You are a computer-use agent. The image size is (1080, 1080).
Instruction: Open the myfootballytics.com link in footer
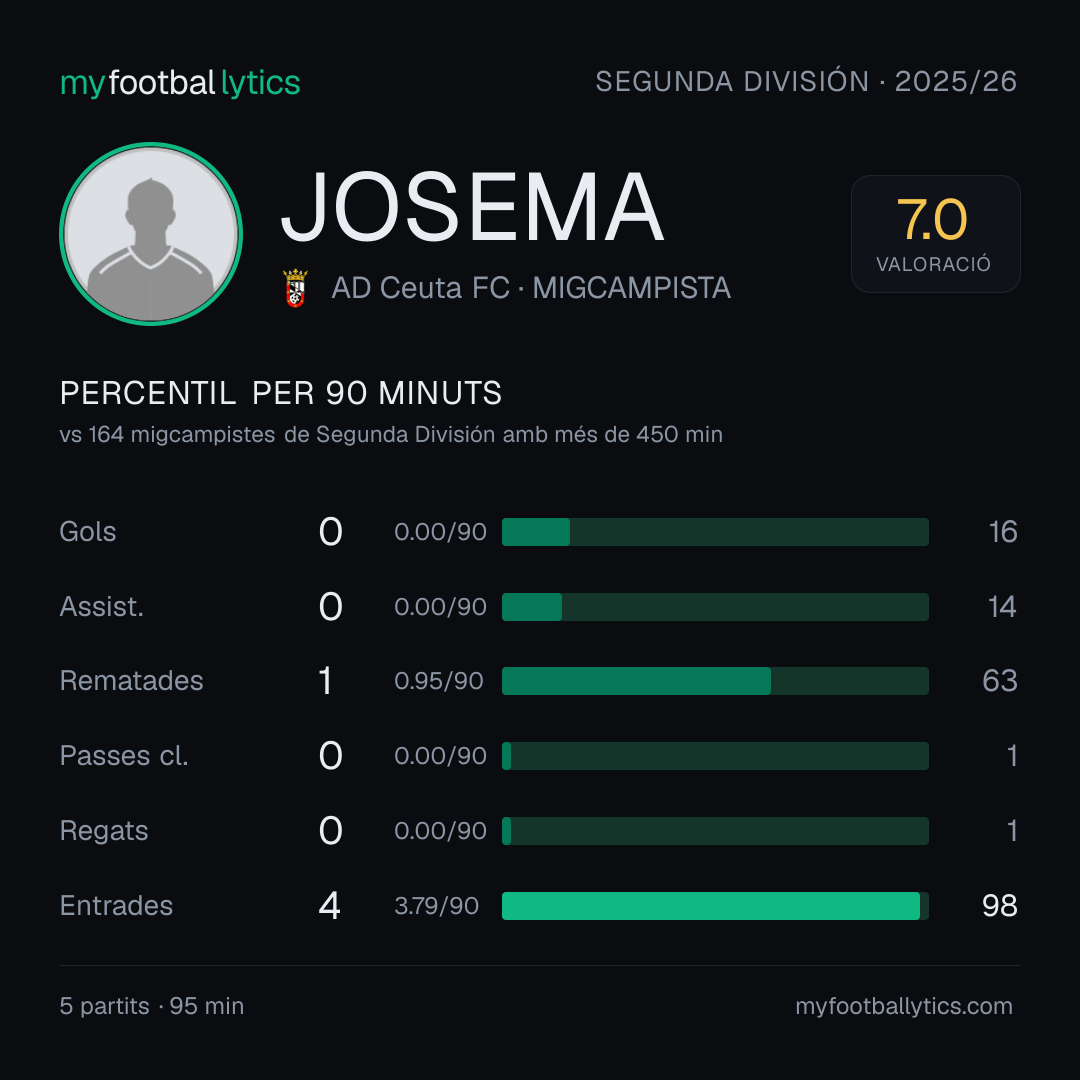[x=904, y=1006]
